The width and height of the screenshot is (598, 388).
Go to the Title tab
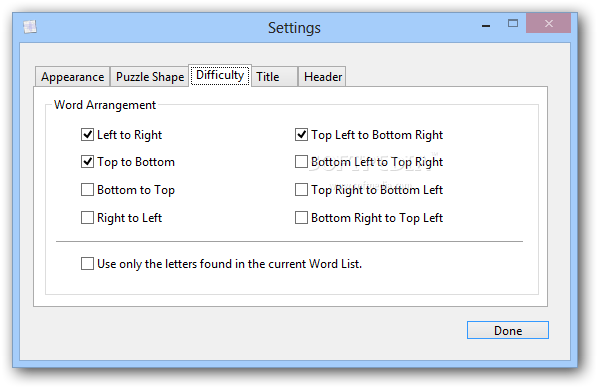pos(275,77)
